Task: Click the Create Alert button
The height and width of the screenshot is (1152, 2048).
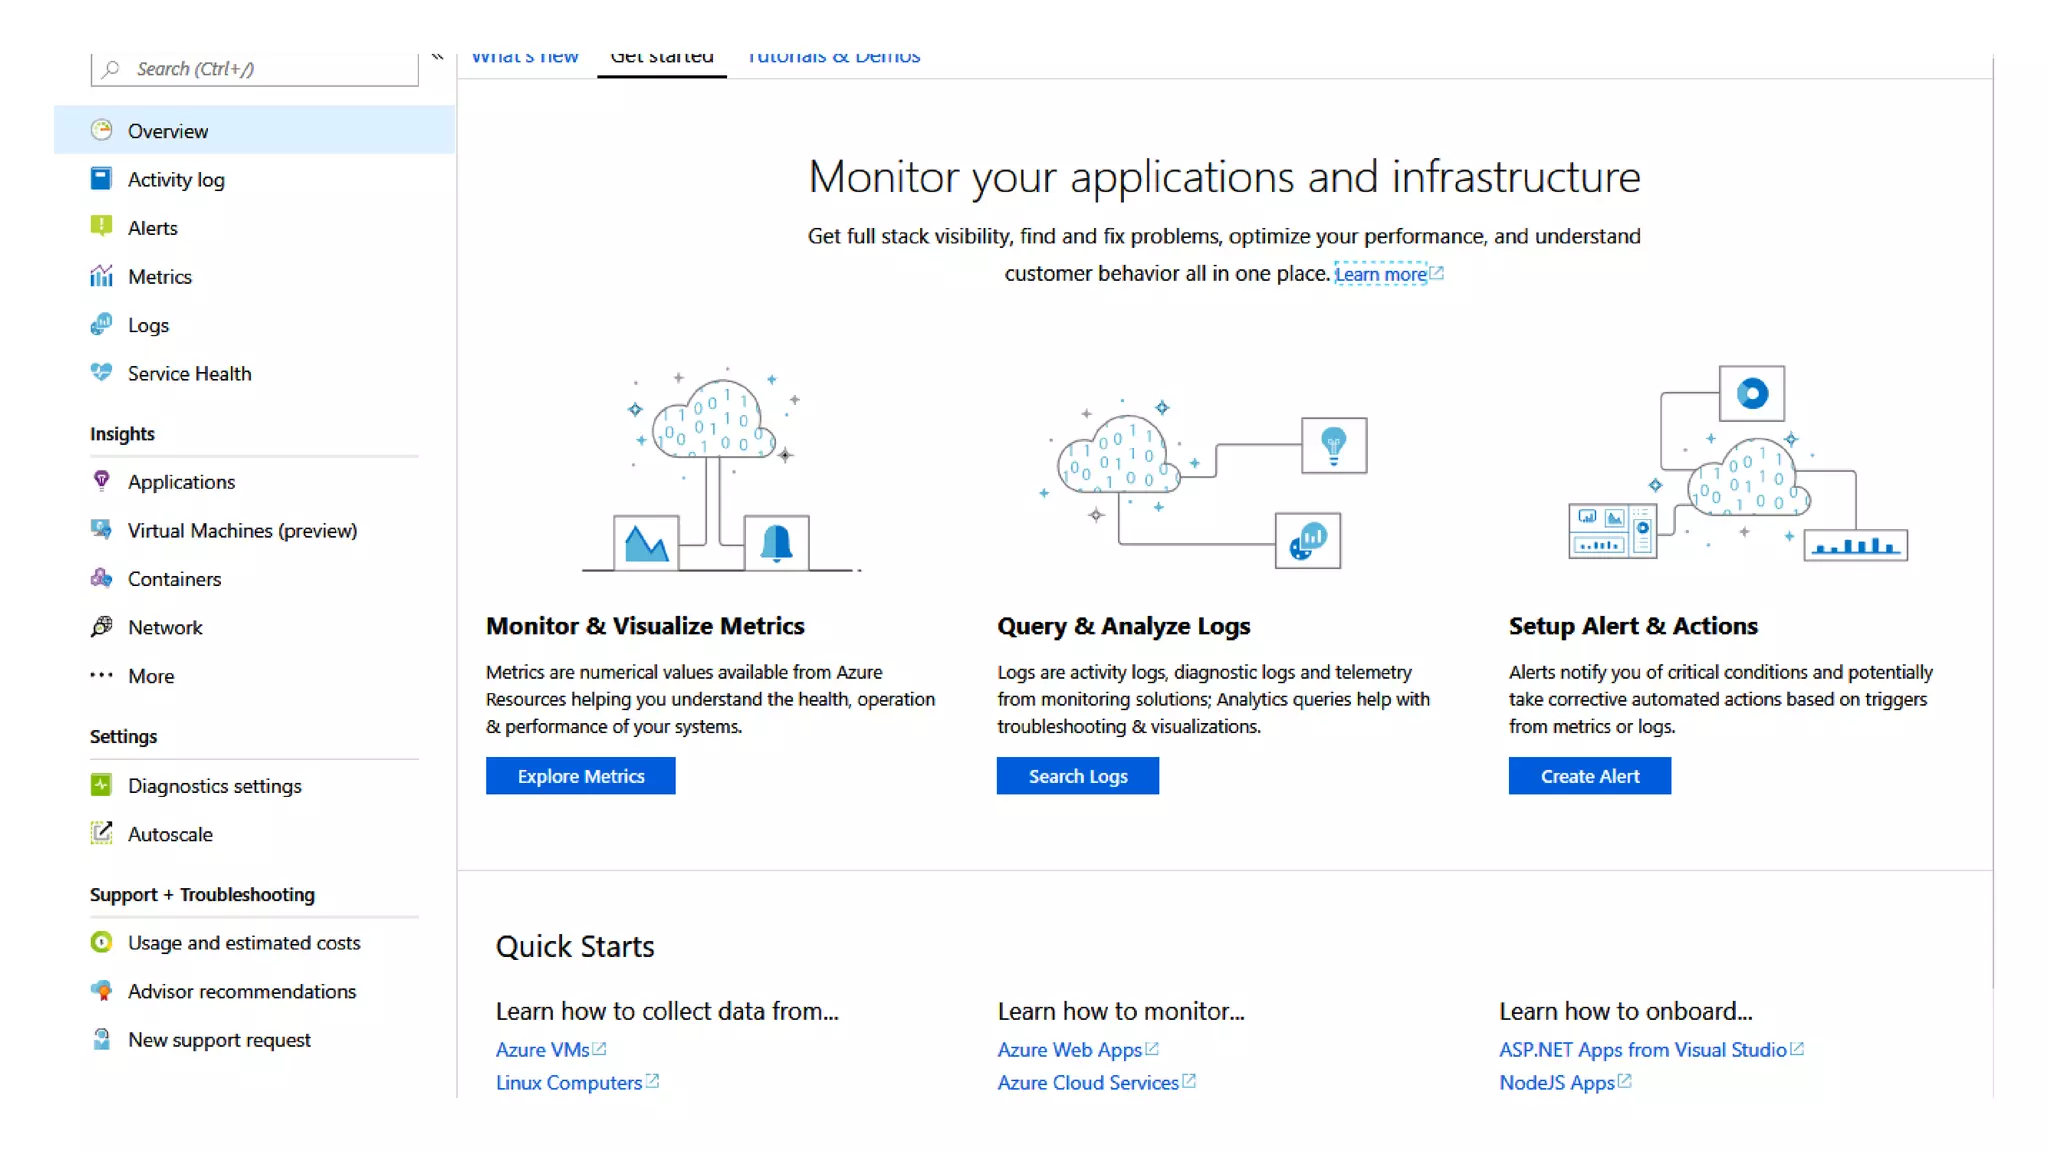Action: pyautogui.click(x=1589, y=776)
